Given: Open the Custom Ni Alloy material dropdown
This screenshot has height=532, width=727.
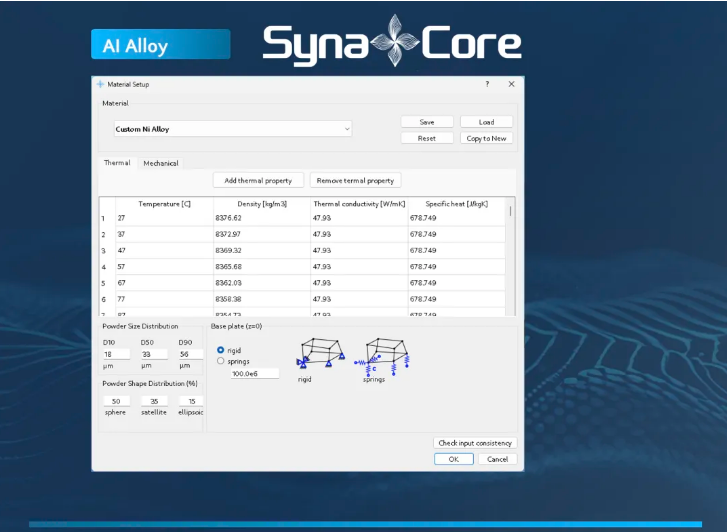Looking at the screenshot, I should tap(232, 129).
